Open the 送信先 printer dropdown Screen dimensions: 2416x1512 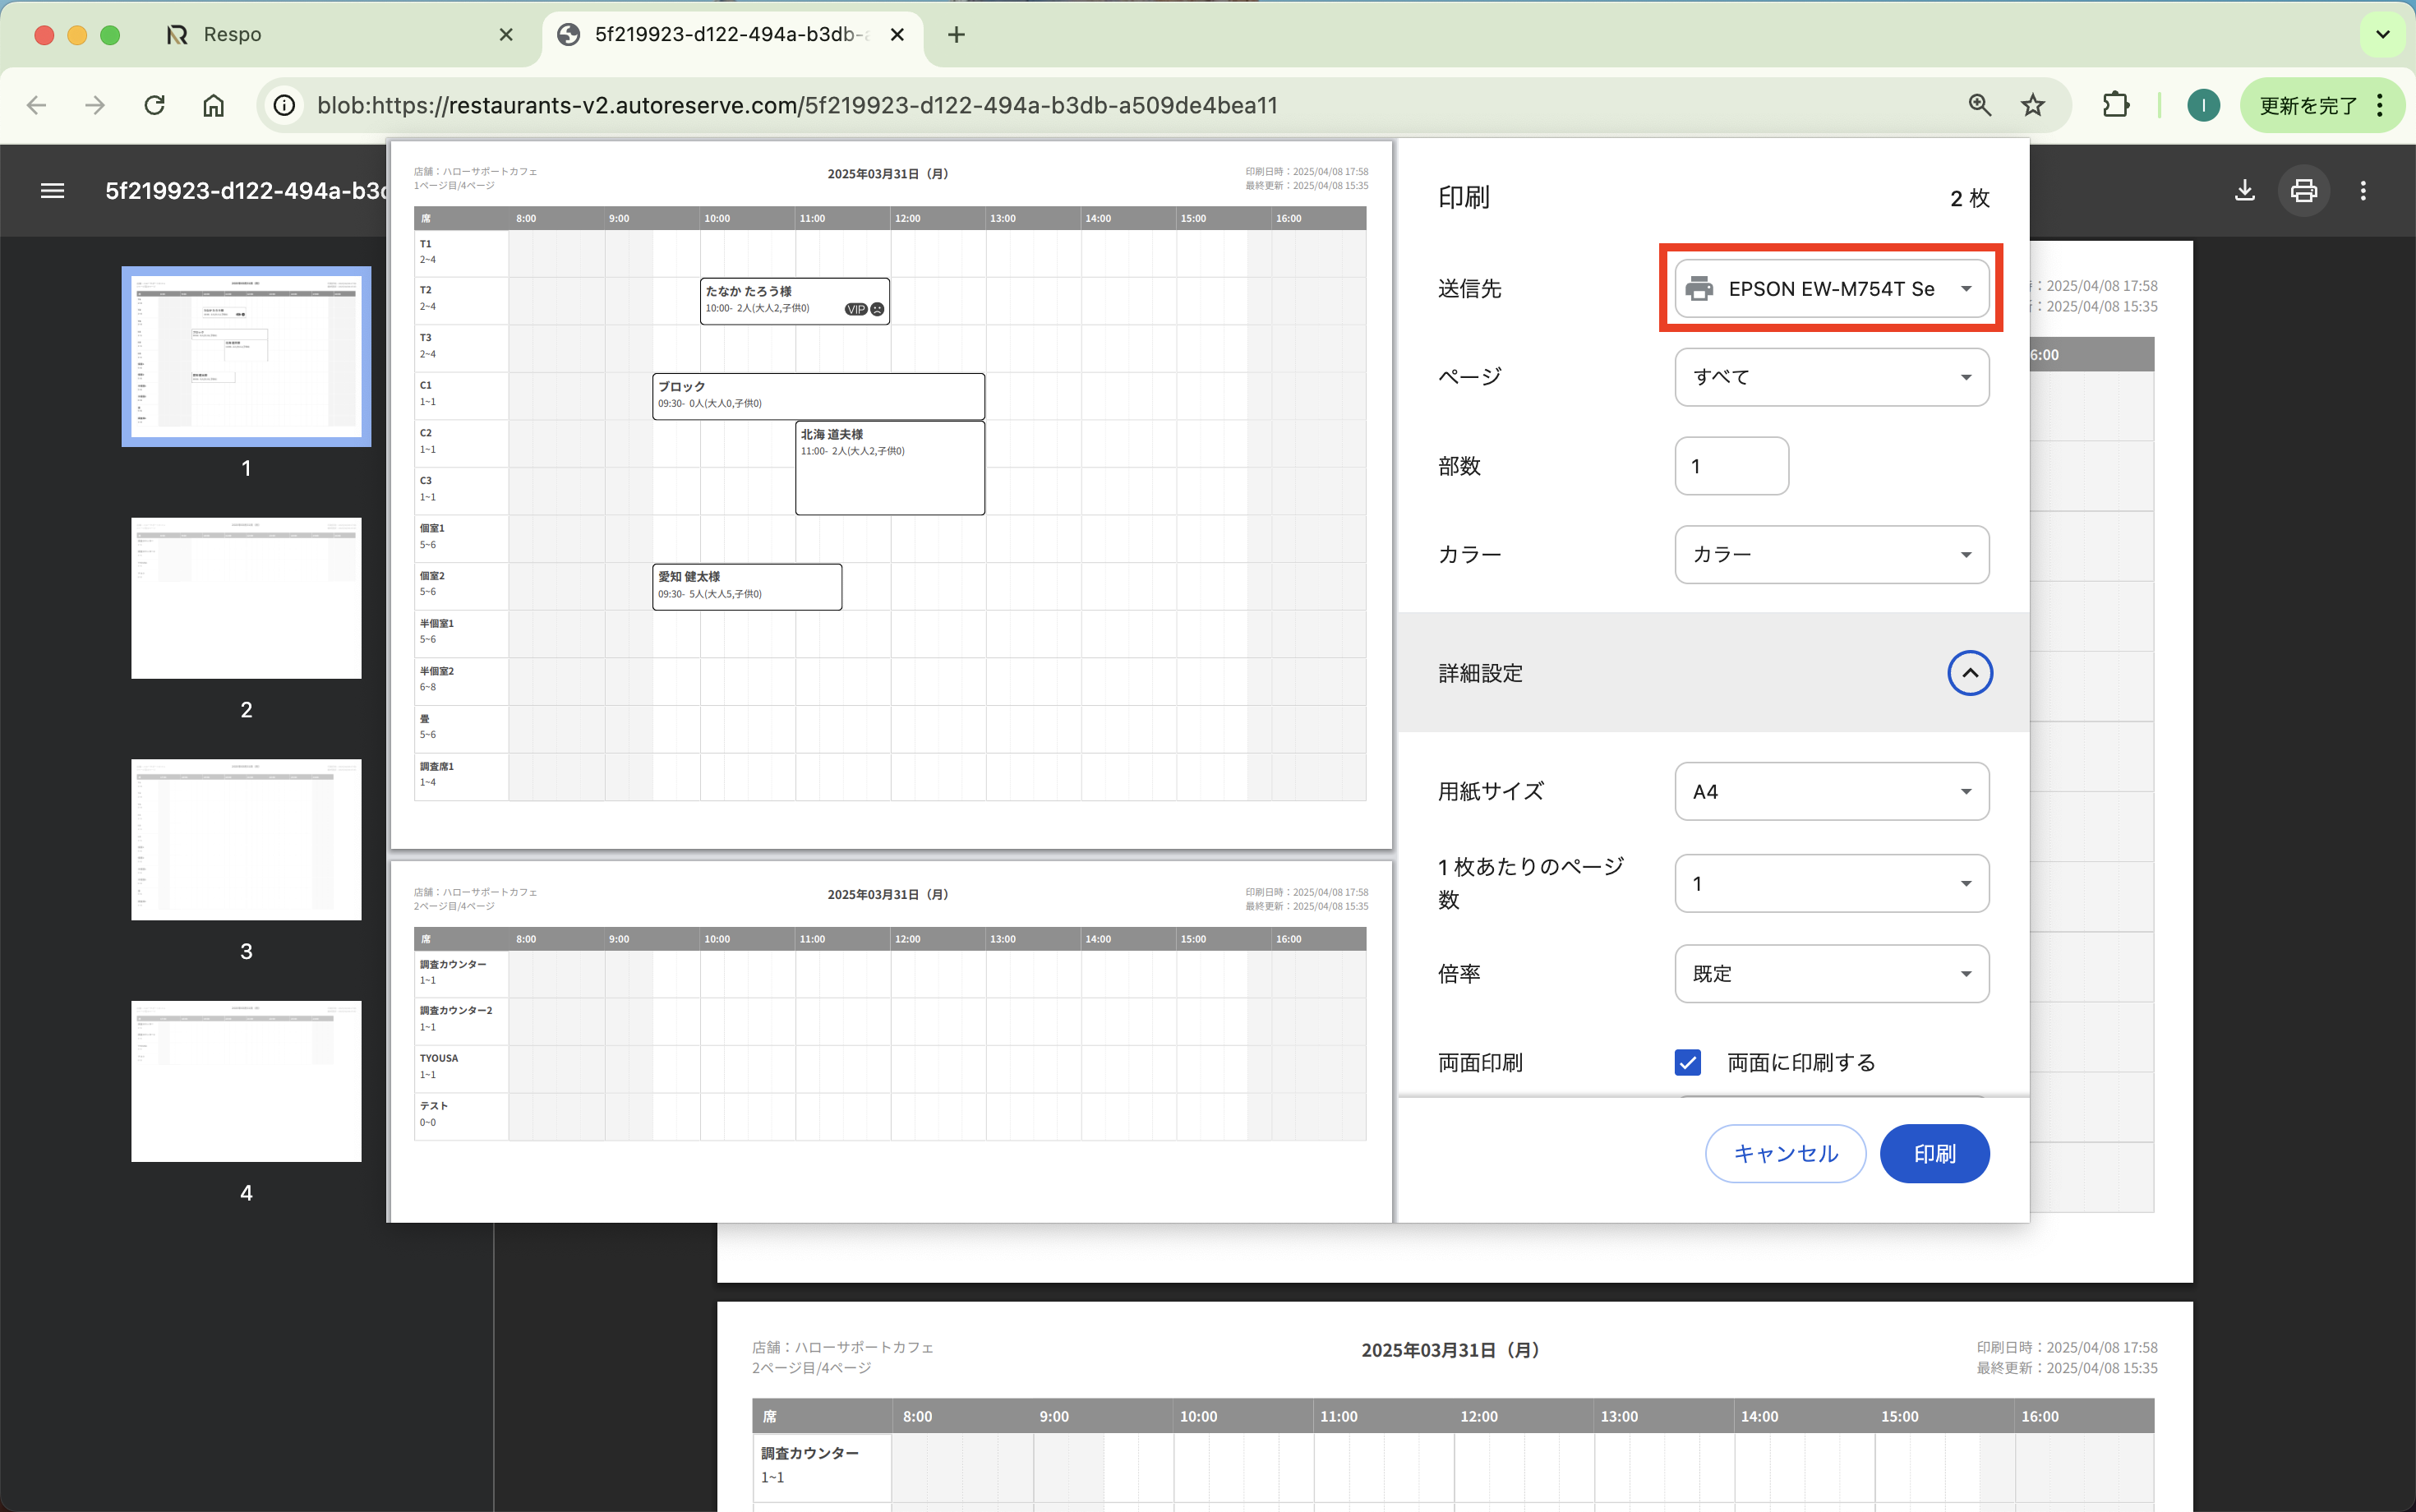tap(1831, 289)
